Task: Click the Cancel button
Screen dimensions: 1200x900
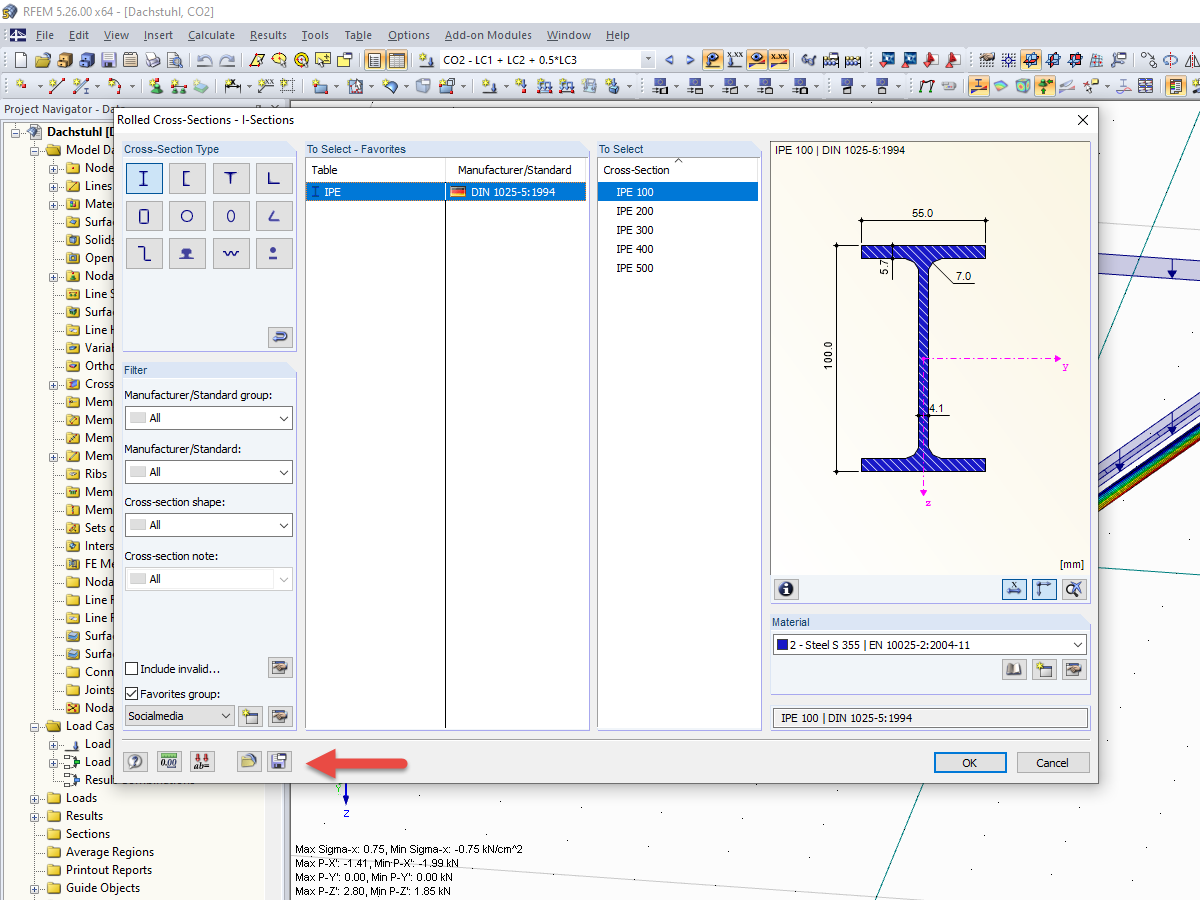Action: coord(1052,762)
